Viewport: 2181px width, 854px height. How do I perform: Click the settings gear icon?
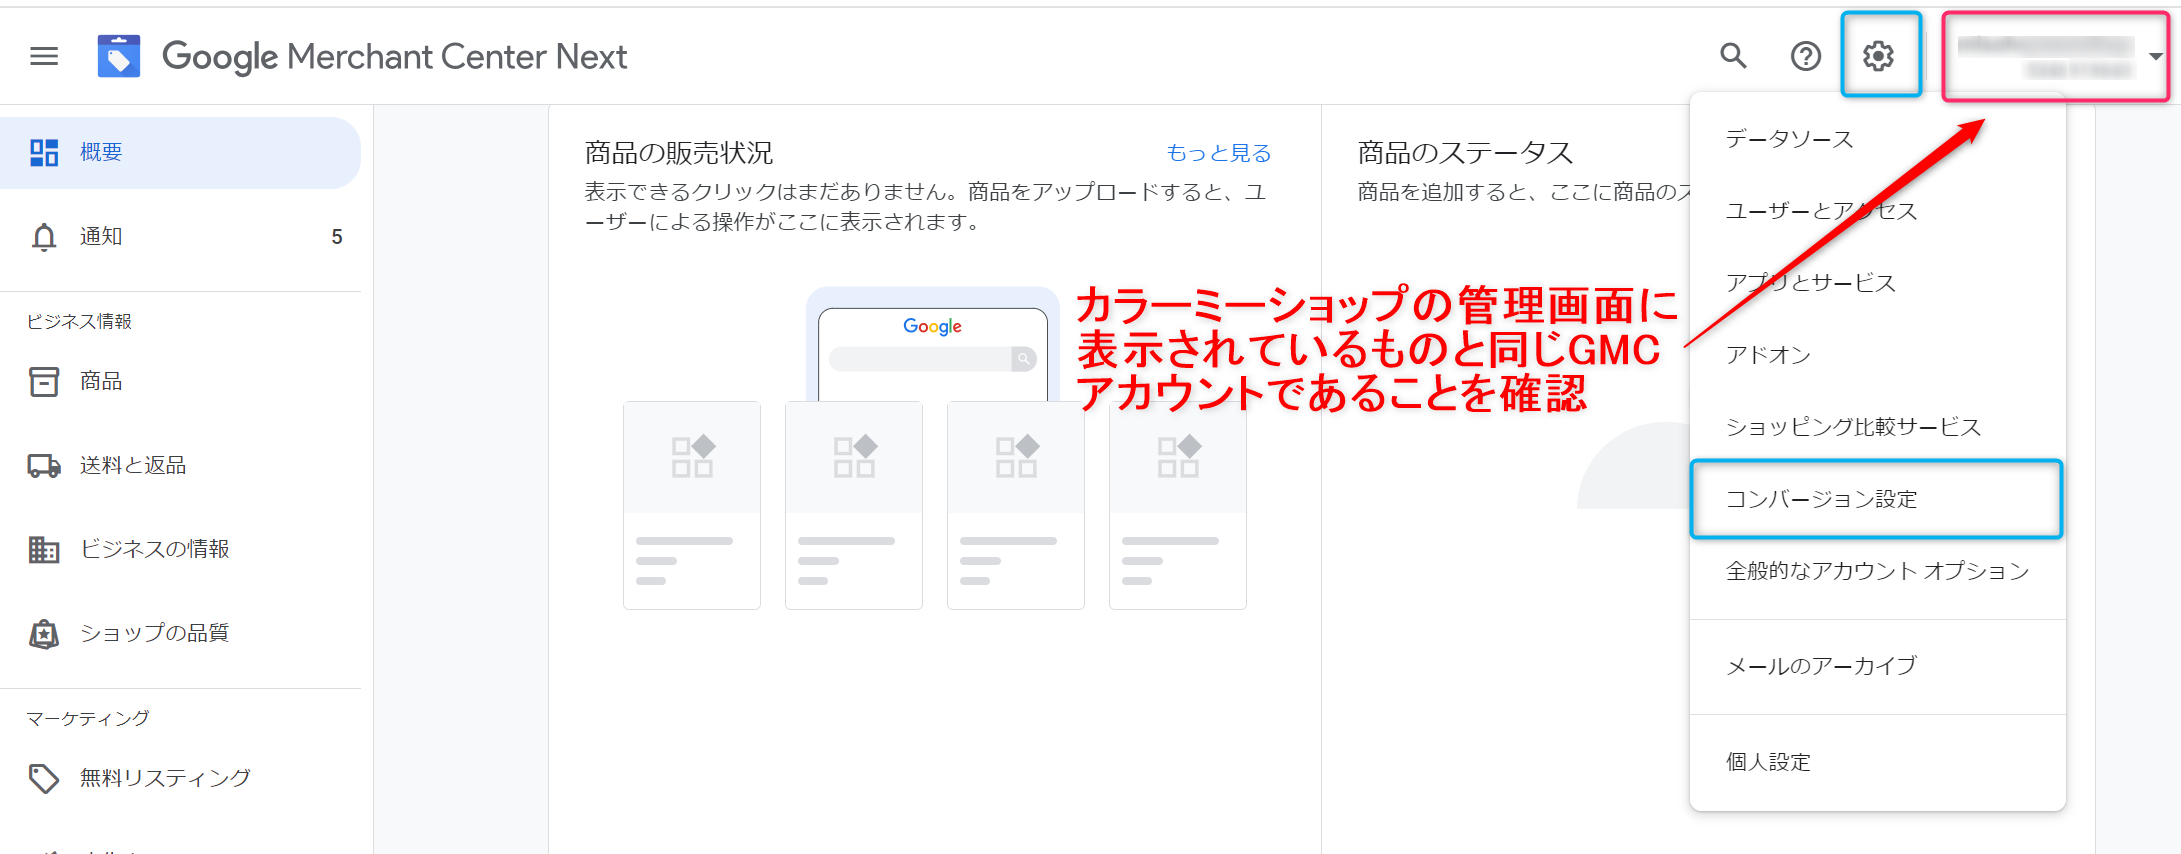(x=1878, y=56)
